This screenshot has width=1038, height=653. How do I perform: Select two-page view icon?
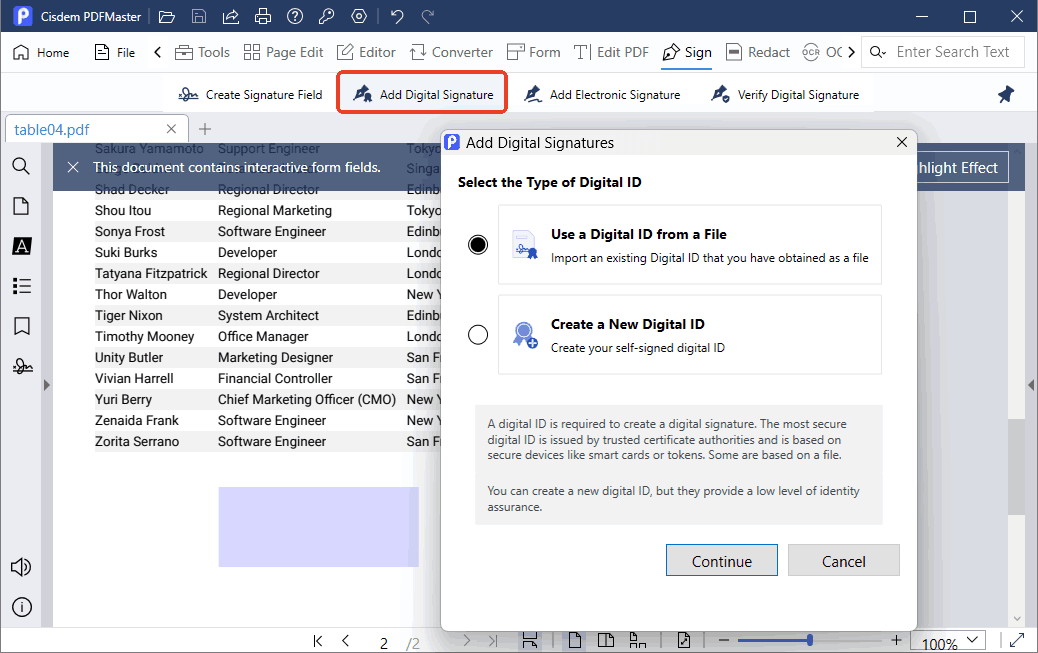606,640
